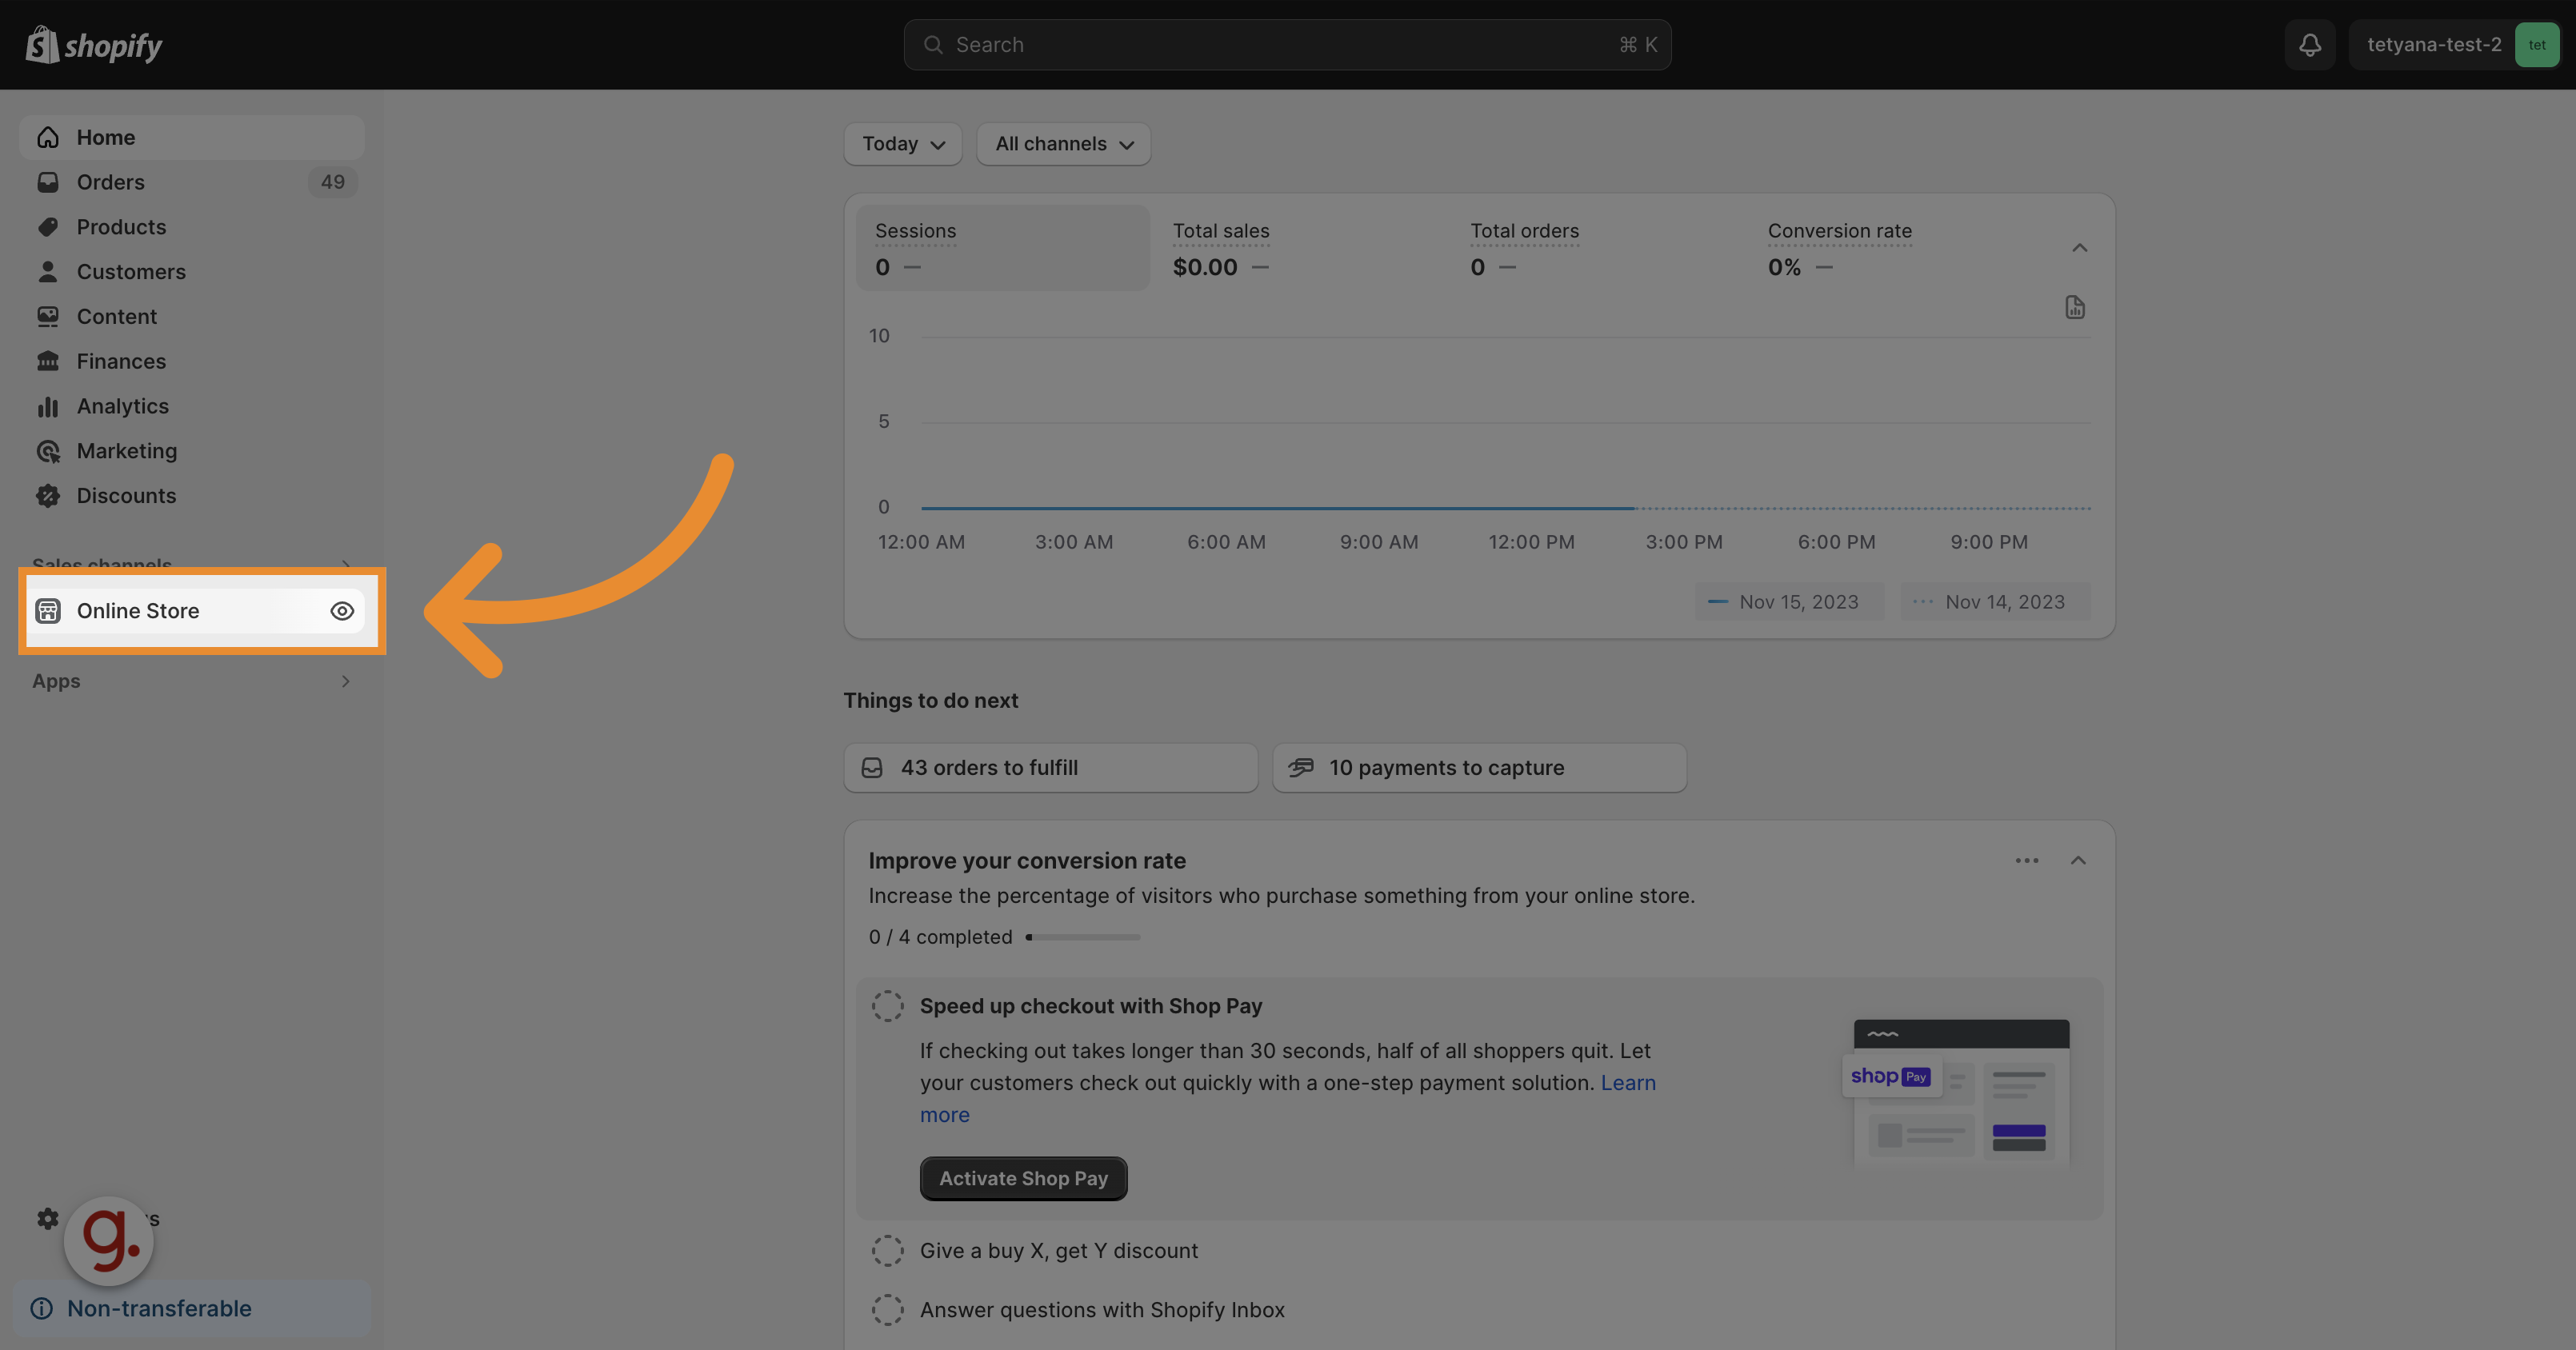Select the Total orders metric
Screen dimensions: 2576x1350
pos(1597,248)
